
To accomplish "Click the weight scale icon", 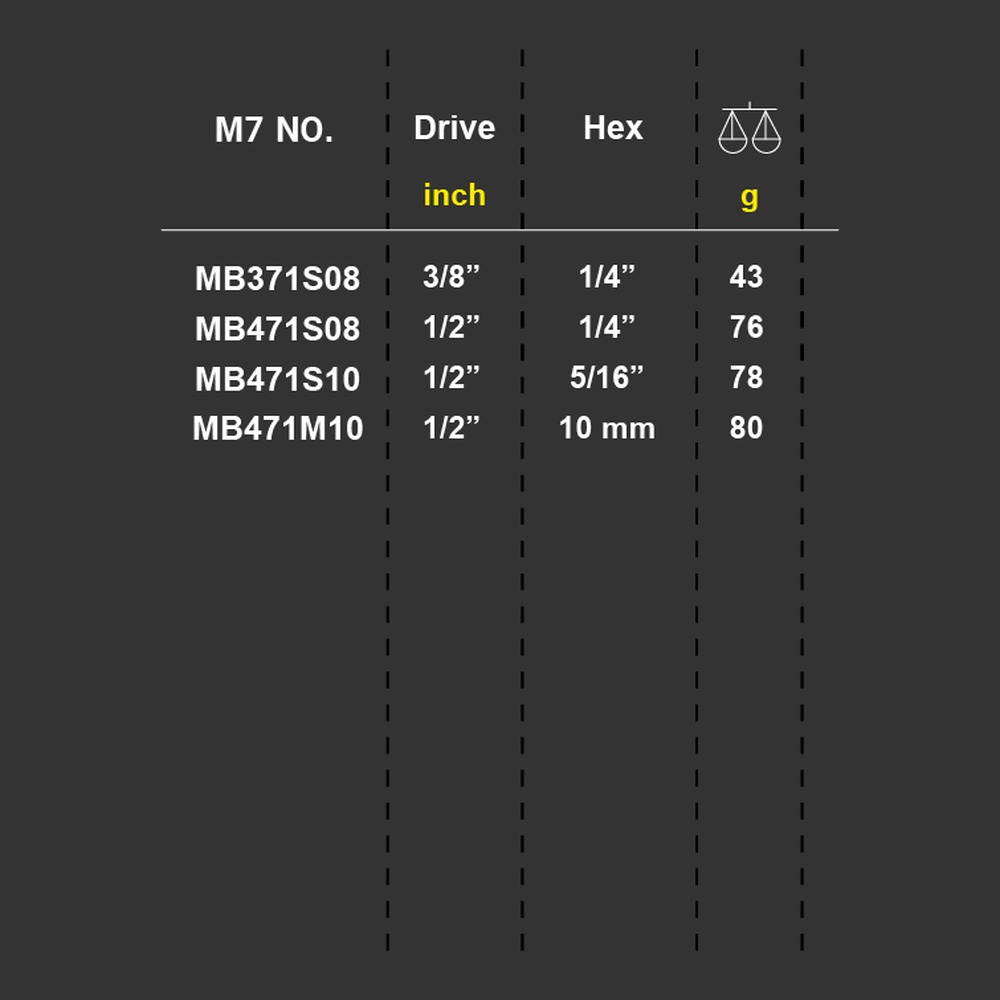I will pos(749,128).
